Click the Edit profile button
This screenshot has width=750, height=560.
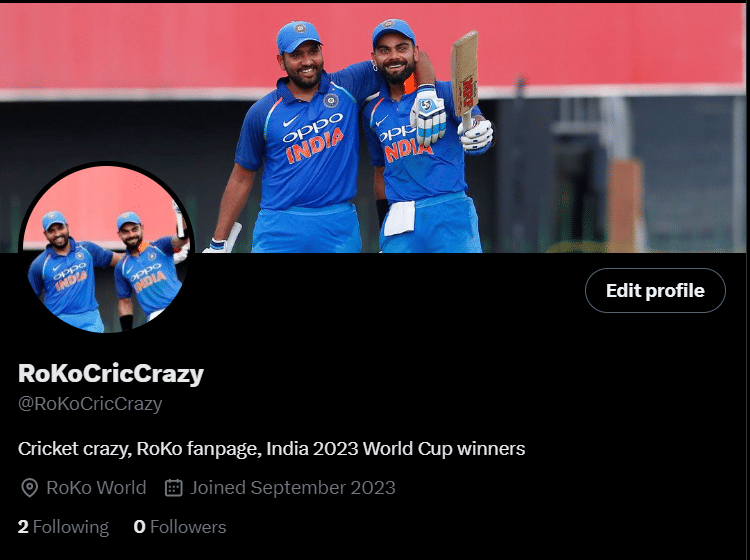click(655, 290)
